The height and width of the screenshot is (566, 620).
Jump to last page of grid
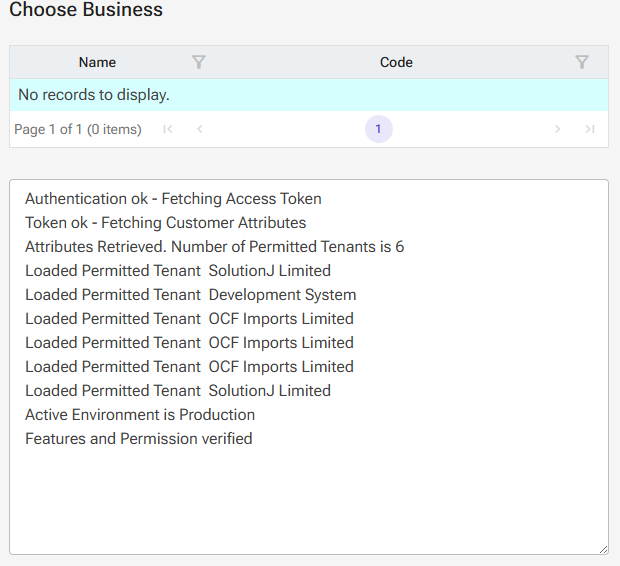(x=590, y=129)
